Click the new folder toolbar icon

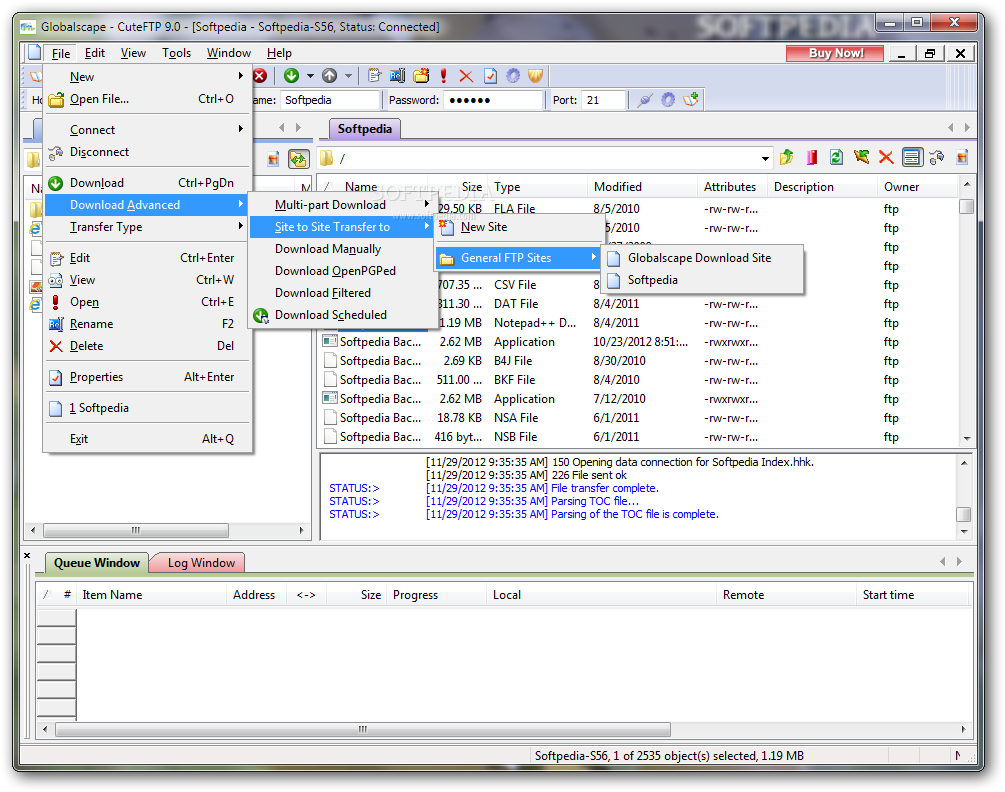tap(421, 76)
